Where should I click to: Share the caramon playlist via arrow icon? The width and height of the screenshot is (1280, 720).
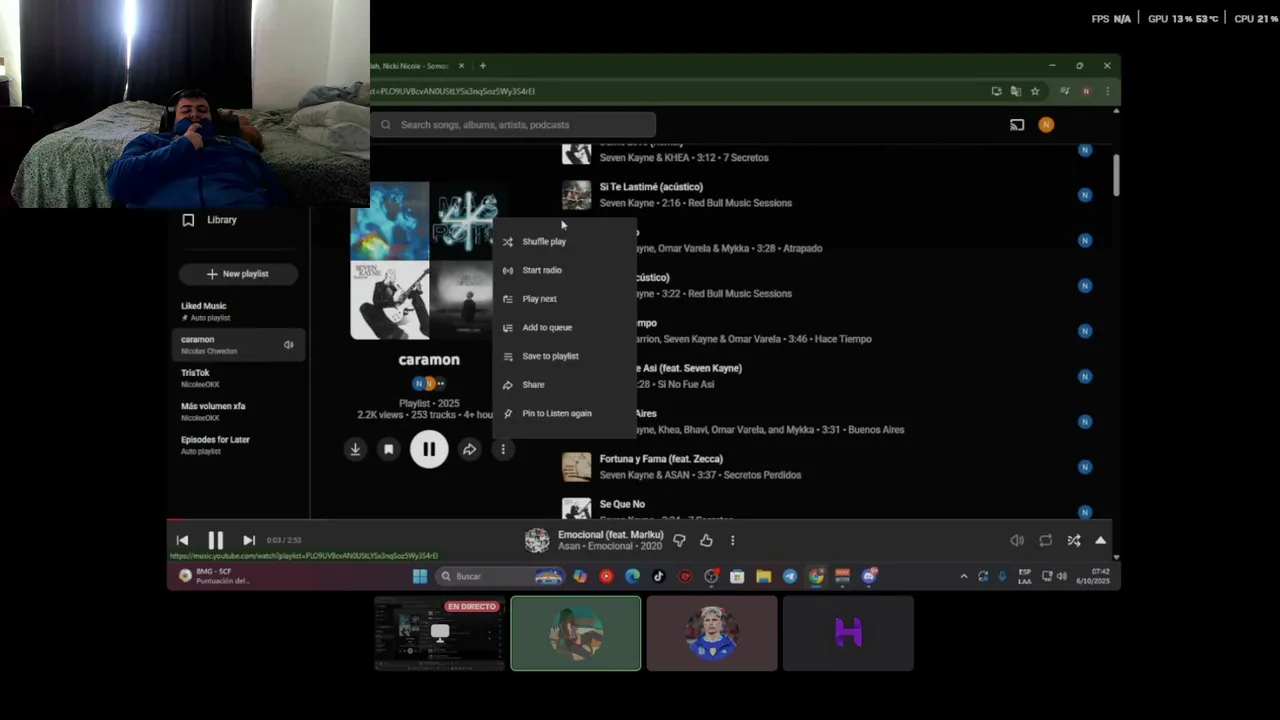pyautogui.click(x=469, y=449)
